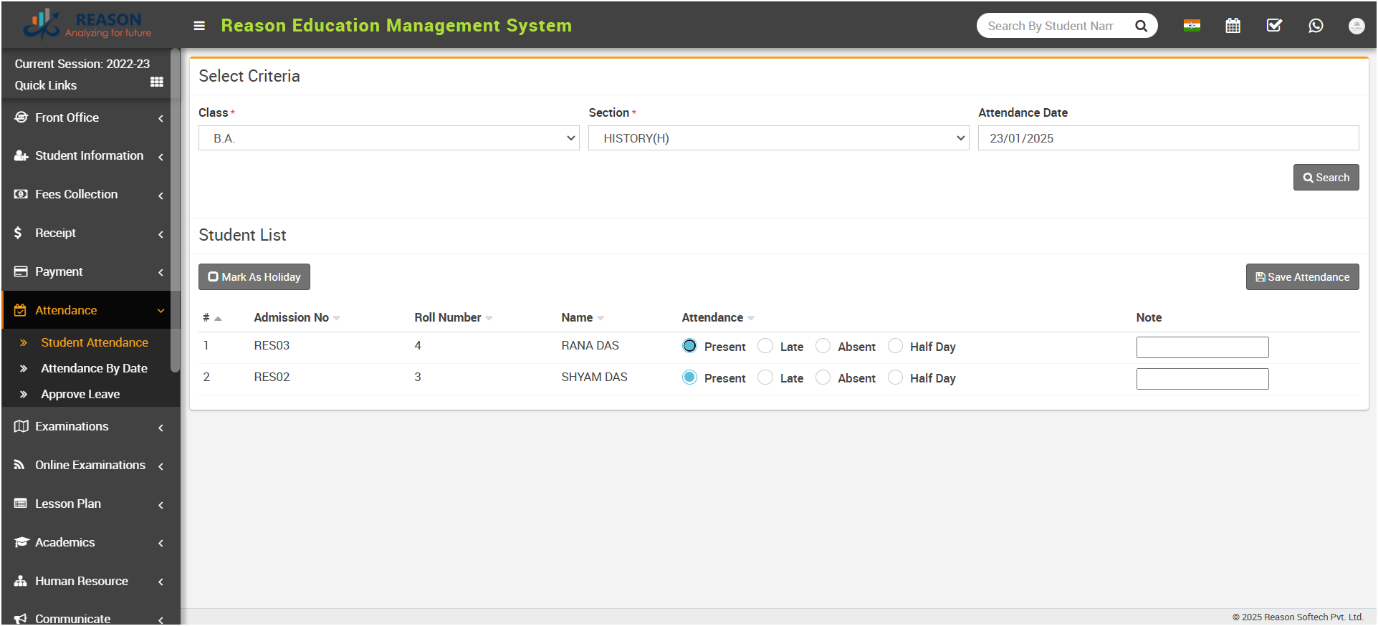Open Attendance By Date submenu item

pos(94,368)
